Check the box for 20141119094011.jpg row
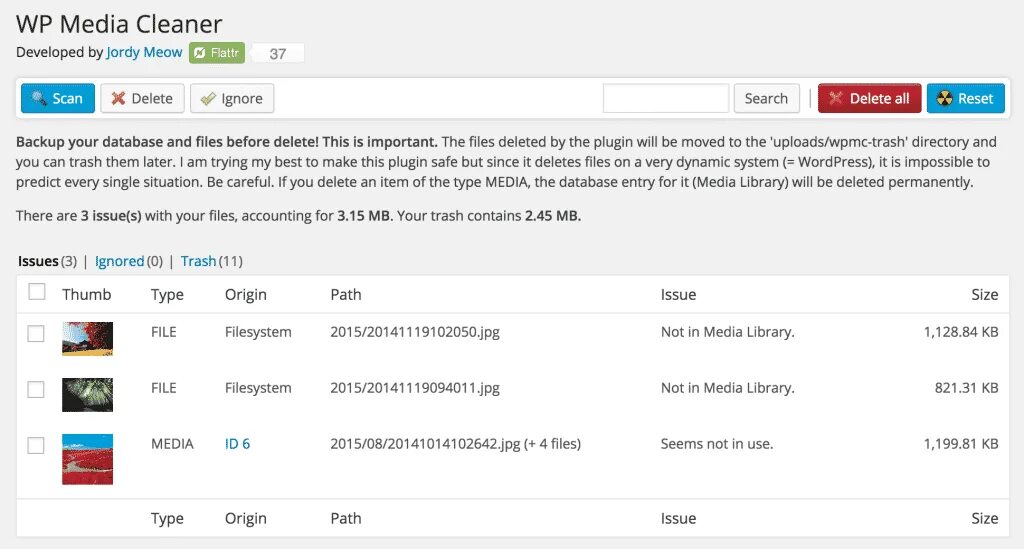This screenshot has height=549, width=1024. 36,389
